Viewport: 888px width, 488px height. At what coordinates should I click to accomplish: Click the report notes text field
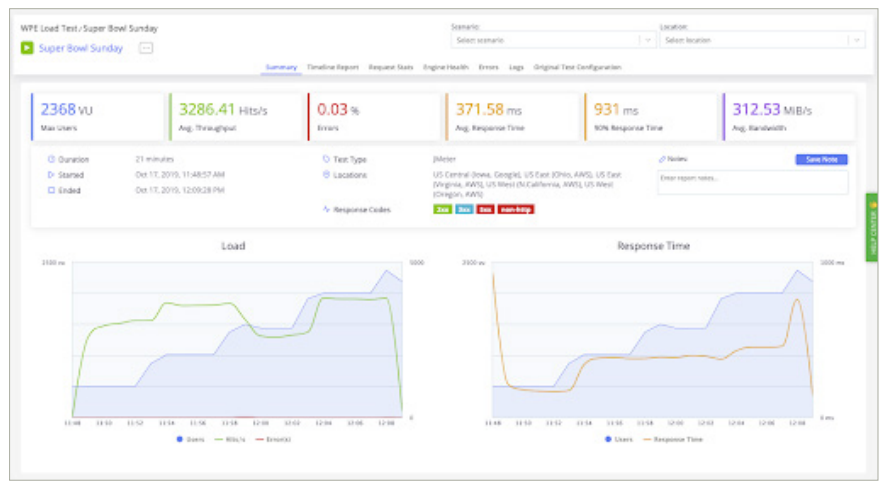(x=752, y=181)
